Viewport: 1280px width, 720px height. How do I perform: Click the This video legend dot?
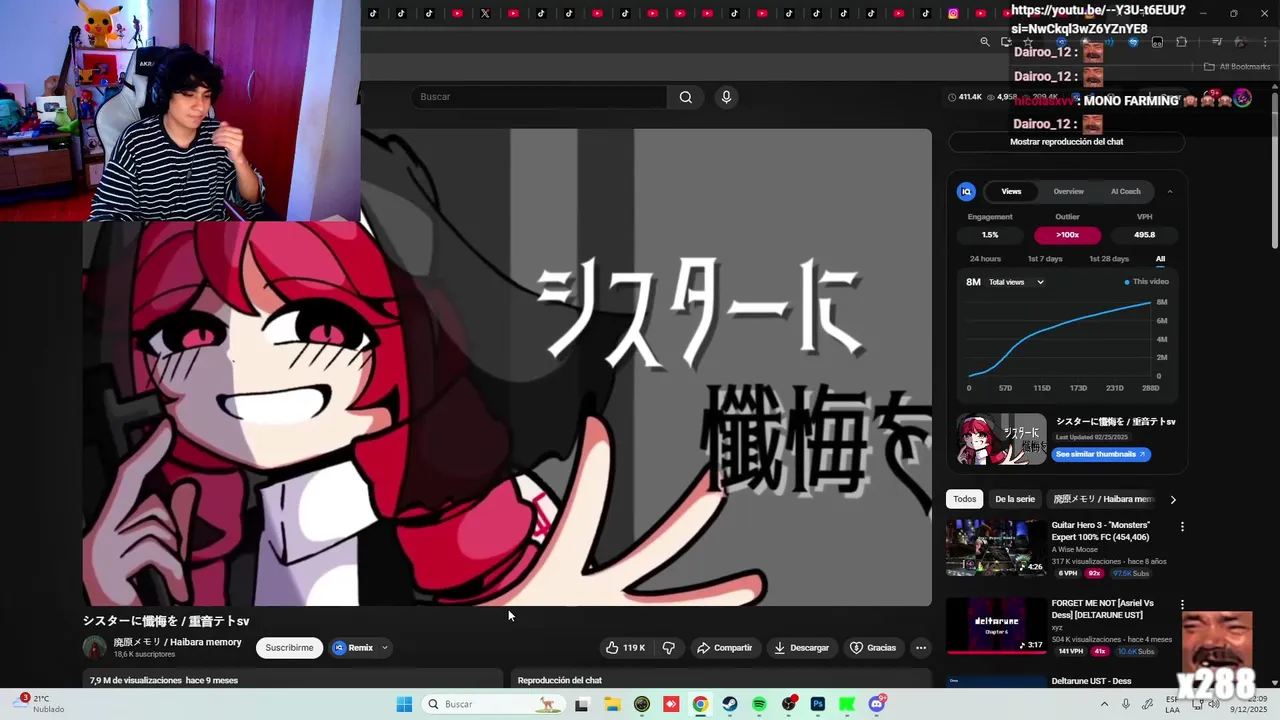coord(1127,282)
